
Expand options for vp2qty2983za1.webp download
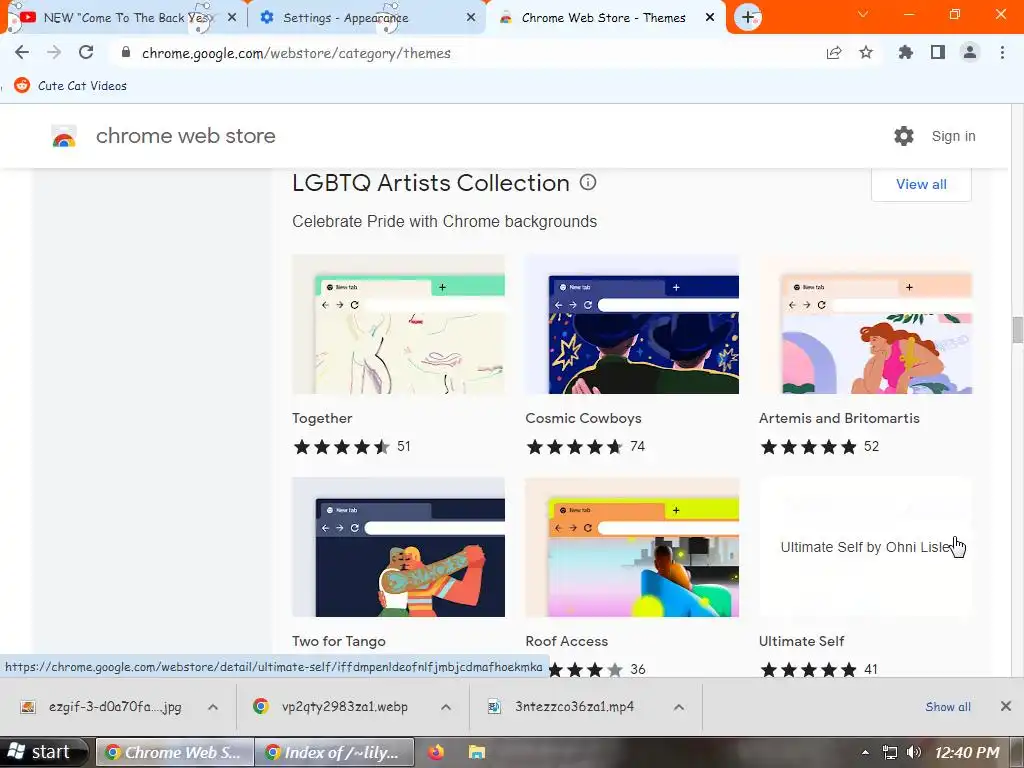[446, 707]
